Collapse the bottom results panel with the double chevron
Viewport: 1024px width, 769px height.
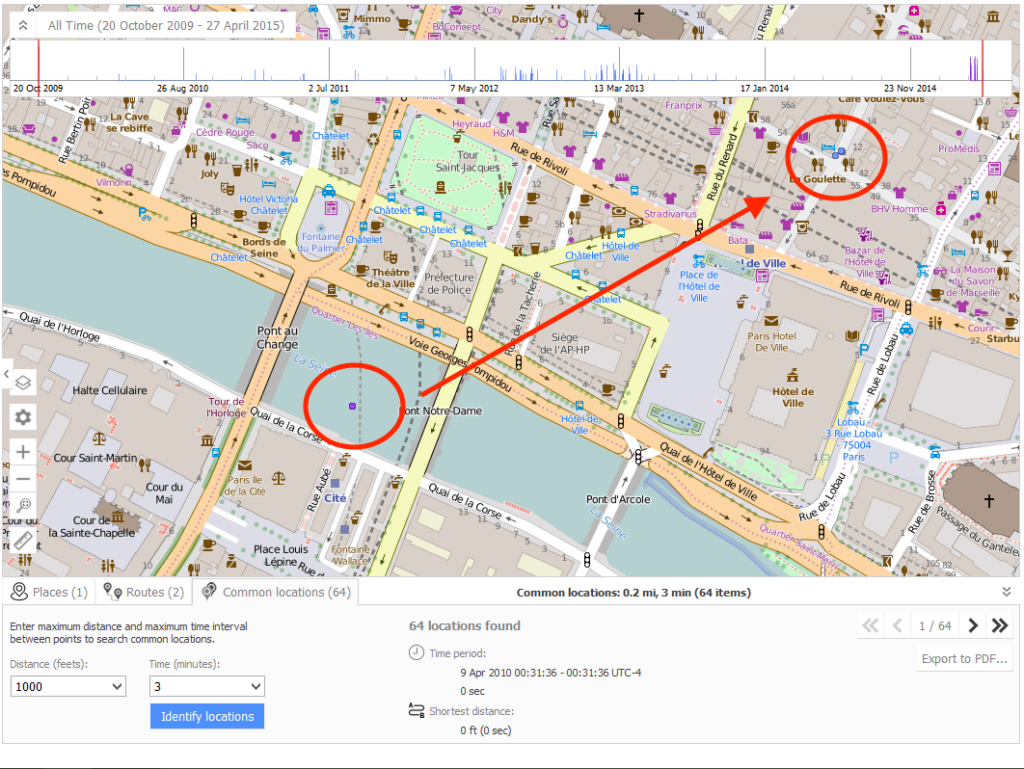click(1006, 592)
